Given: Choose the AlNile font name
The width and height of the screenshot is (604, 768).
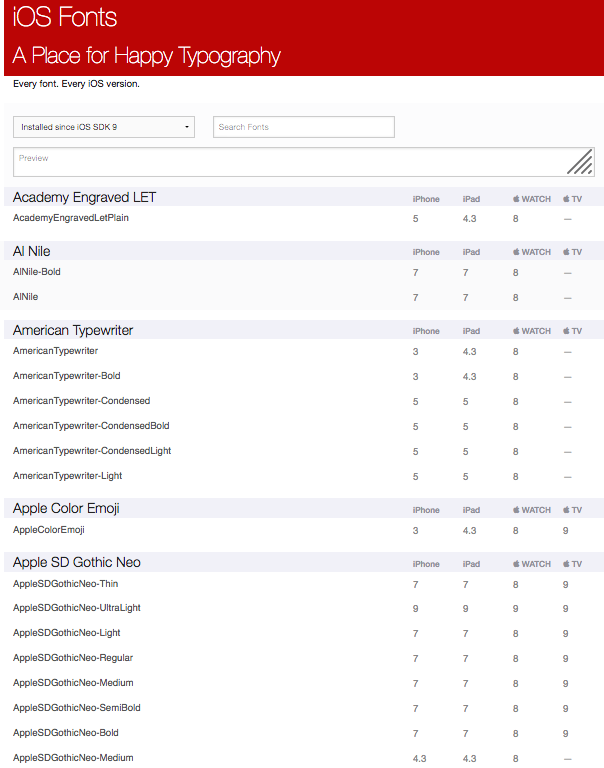Looking at the screenshot, I should 25,297.
